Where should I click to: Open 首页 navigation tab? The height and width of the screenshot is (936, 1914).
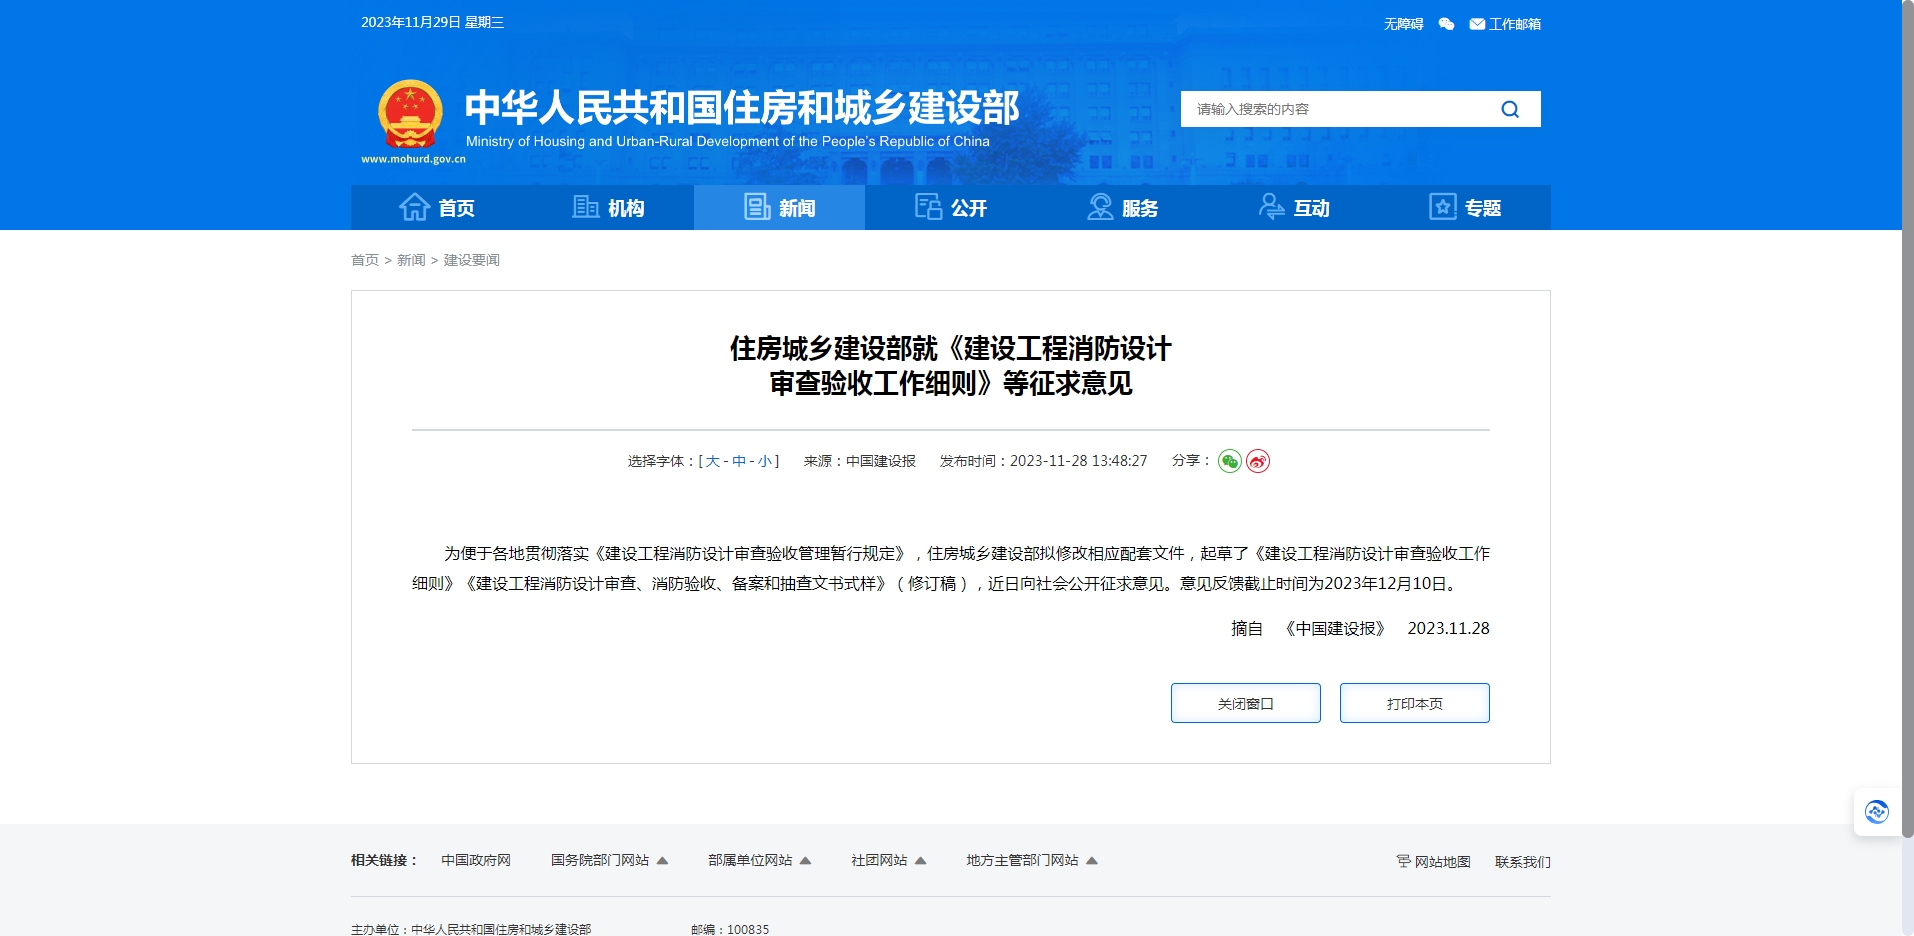pyautogui.click(x=437, y=208)
